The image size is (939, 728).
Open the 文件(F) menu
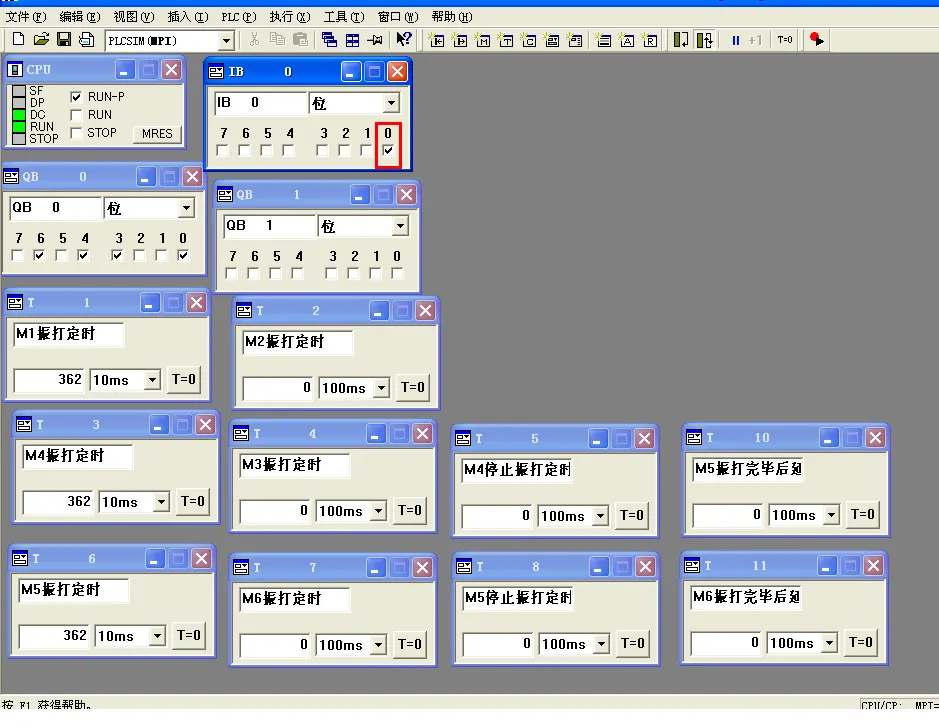click(x=26, y=17)
